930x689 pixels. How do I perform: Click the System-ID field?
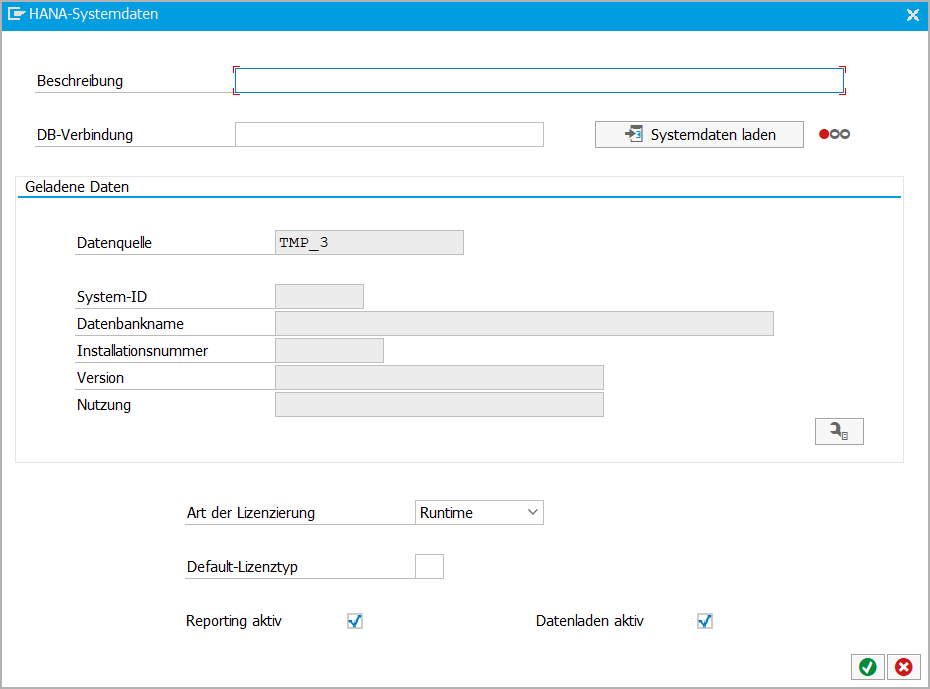pos(319,296)
